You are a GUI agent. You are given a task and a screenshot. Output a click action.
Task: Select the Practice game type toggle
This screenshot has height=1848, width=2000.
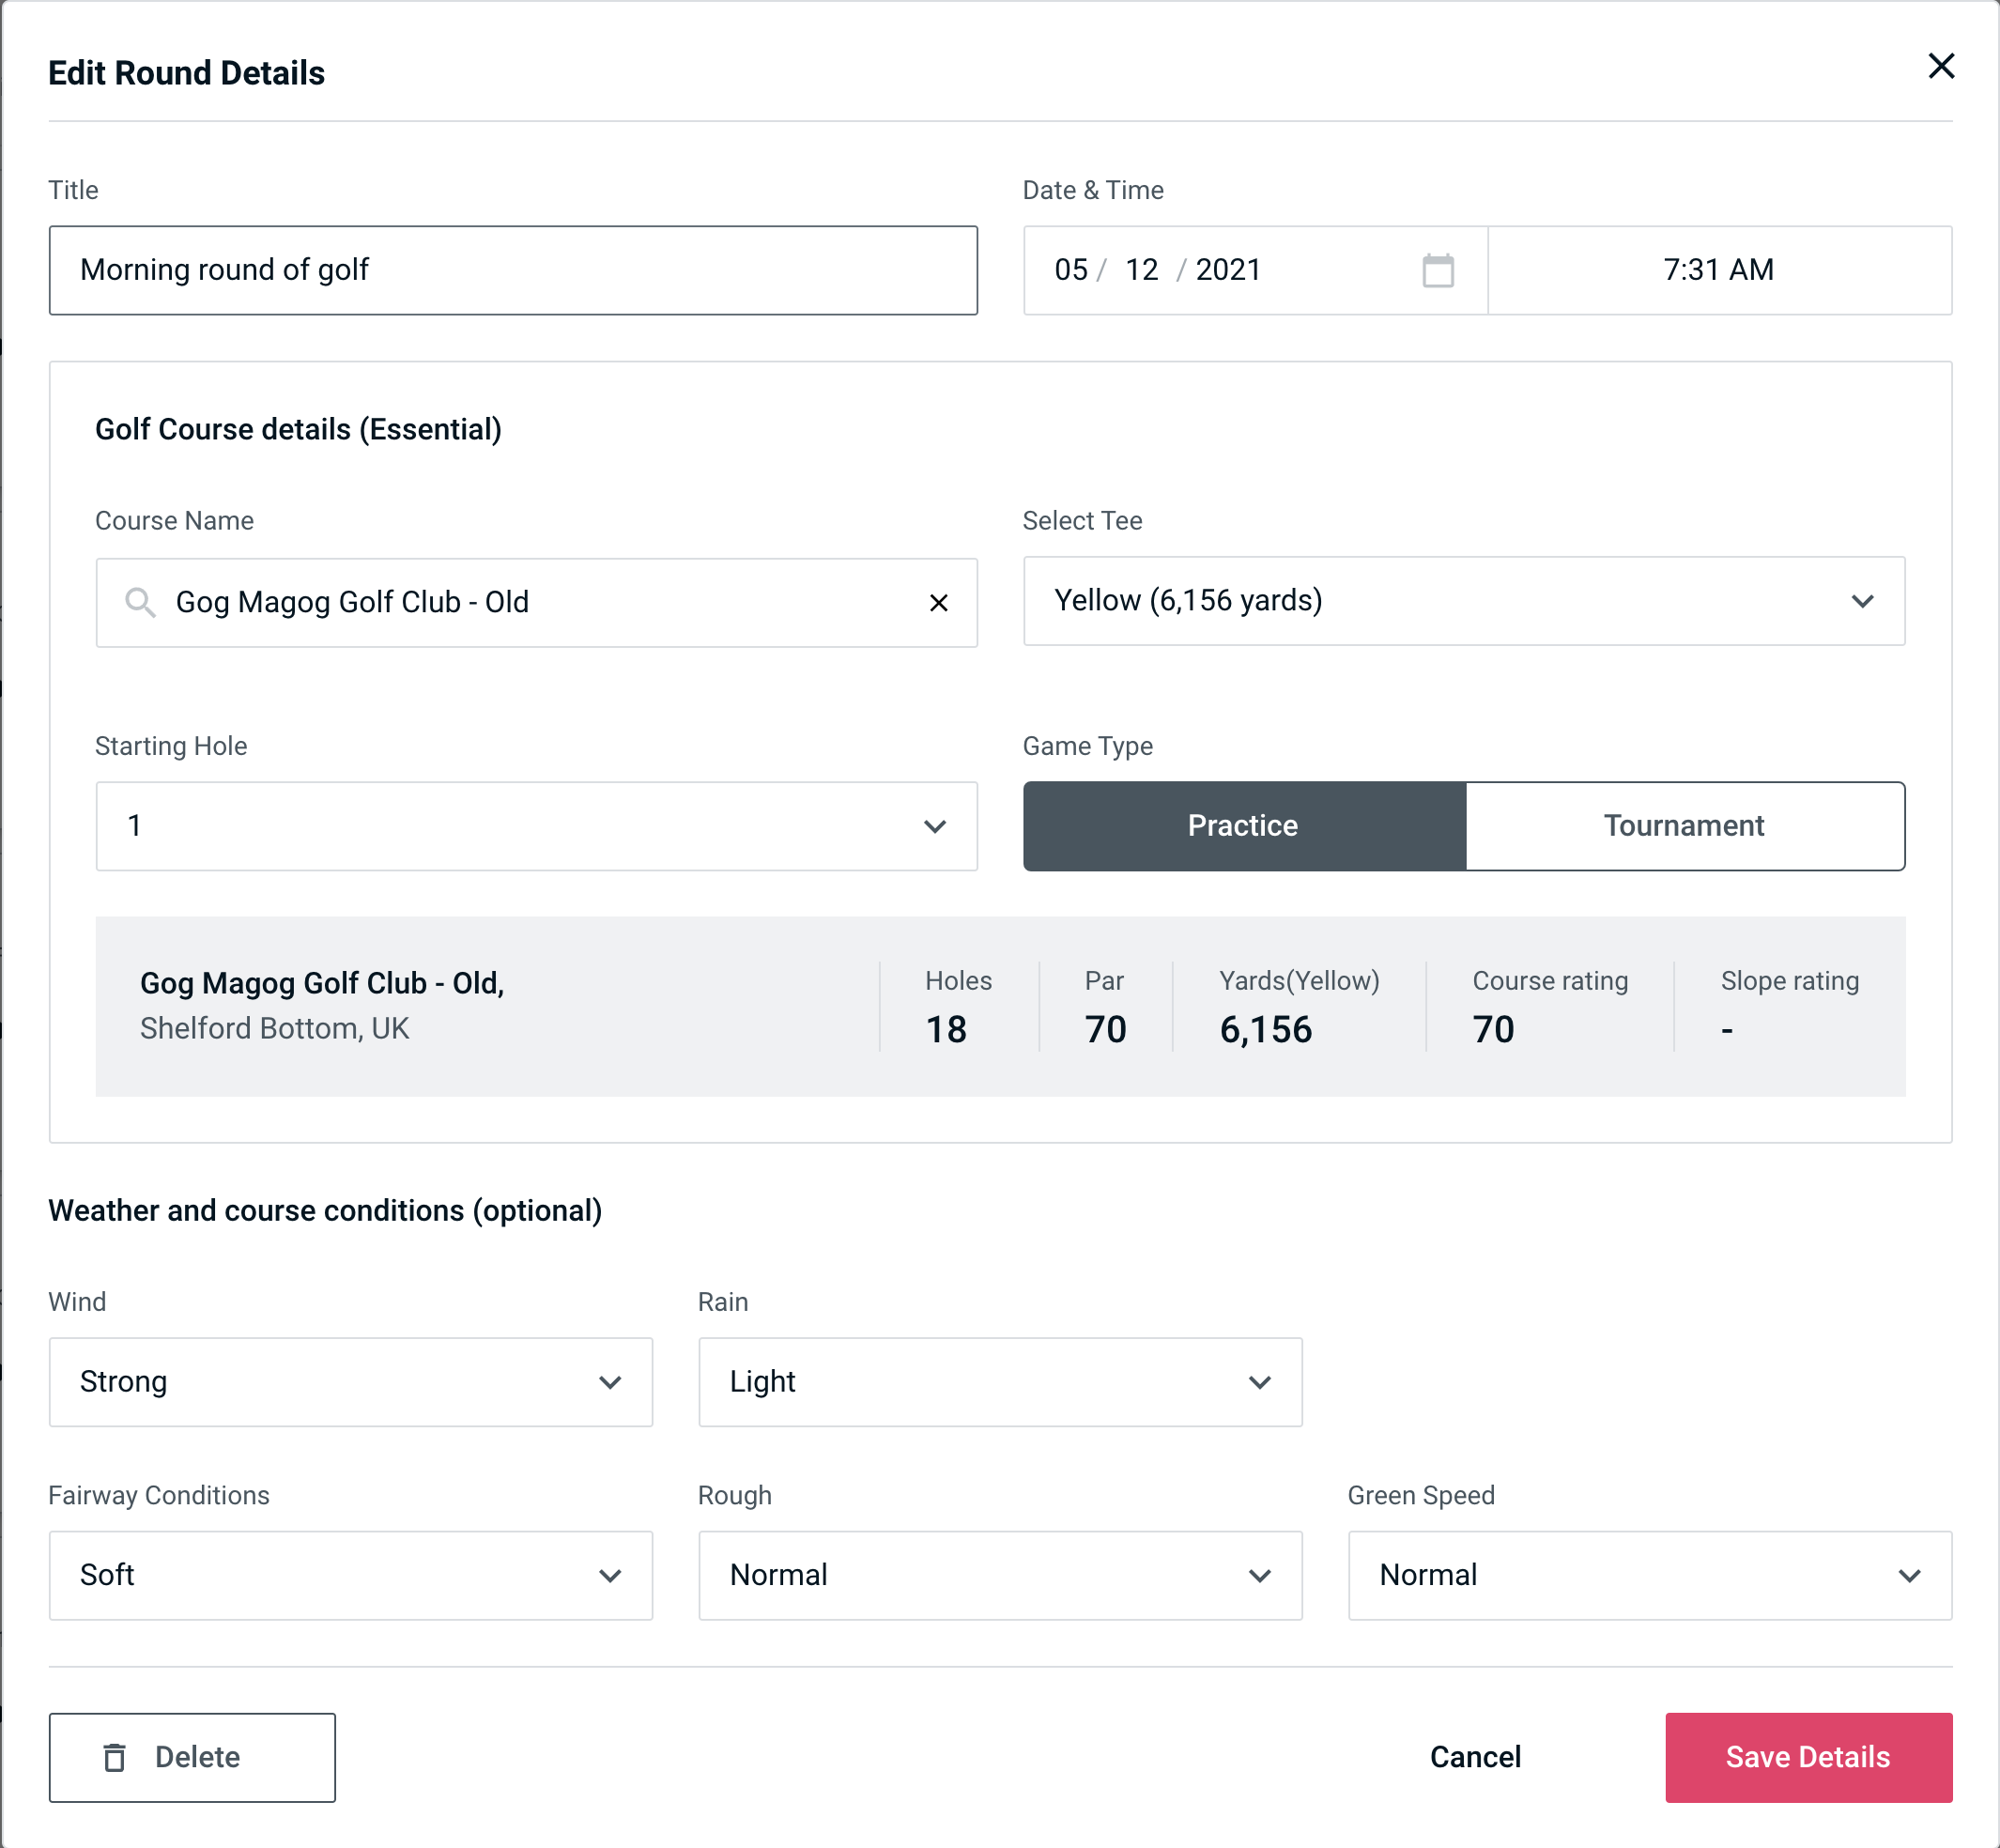(x=1242, y=825)
